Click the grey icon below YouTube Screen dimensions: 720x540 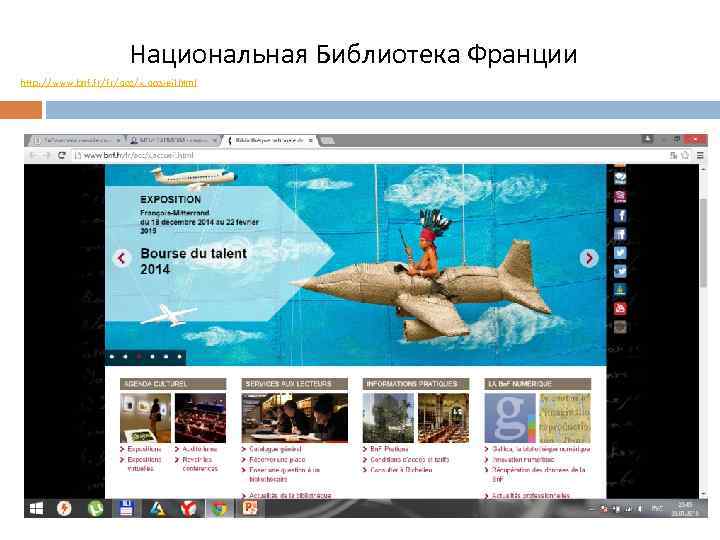(x=620, y=327)
